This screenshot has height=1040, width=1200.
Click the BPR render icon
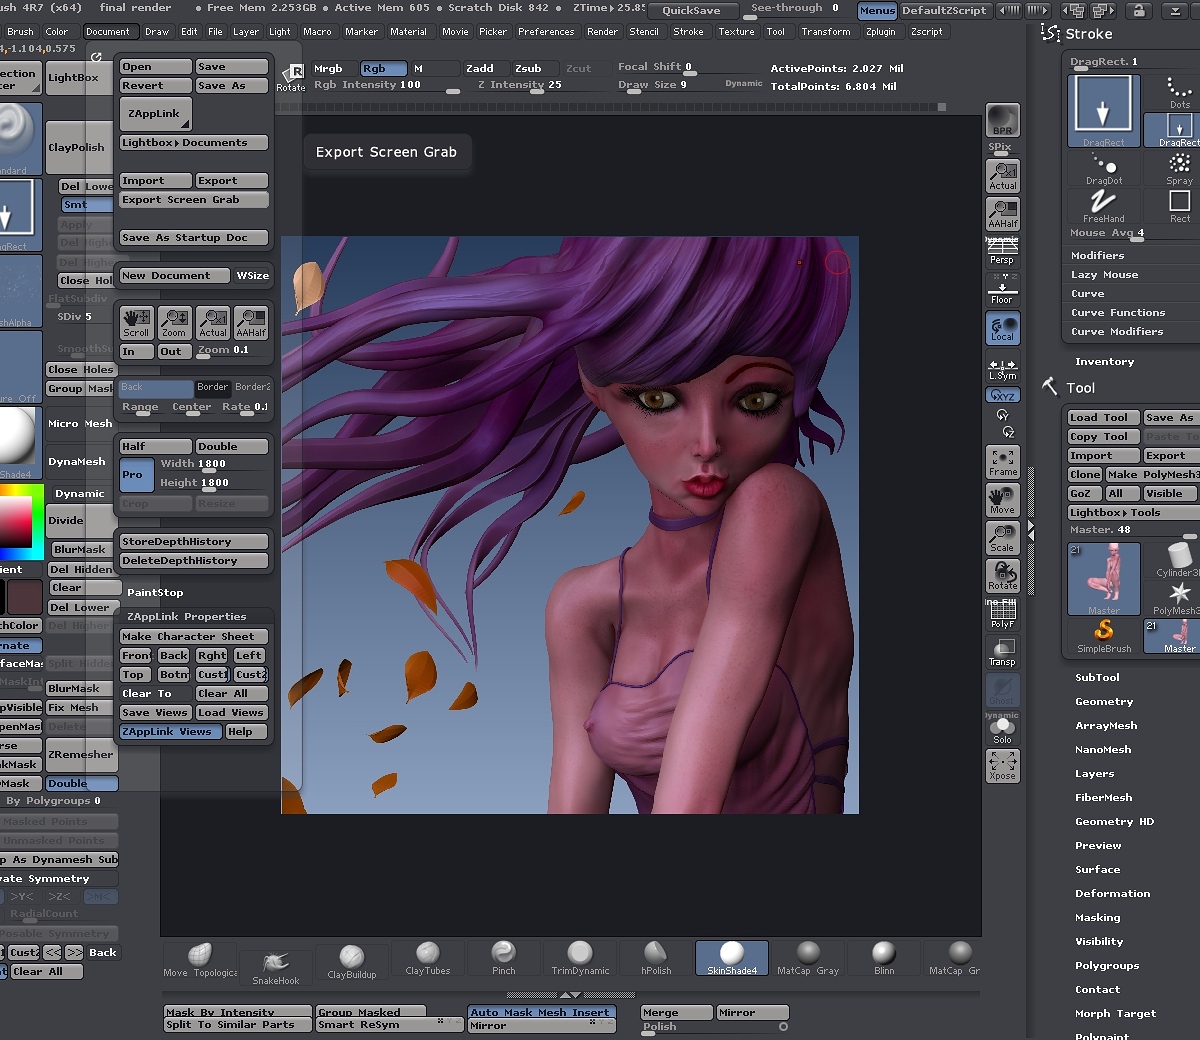[1003, 120]
